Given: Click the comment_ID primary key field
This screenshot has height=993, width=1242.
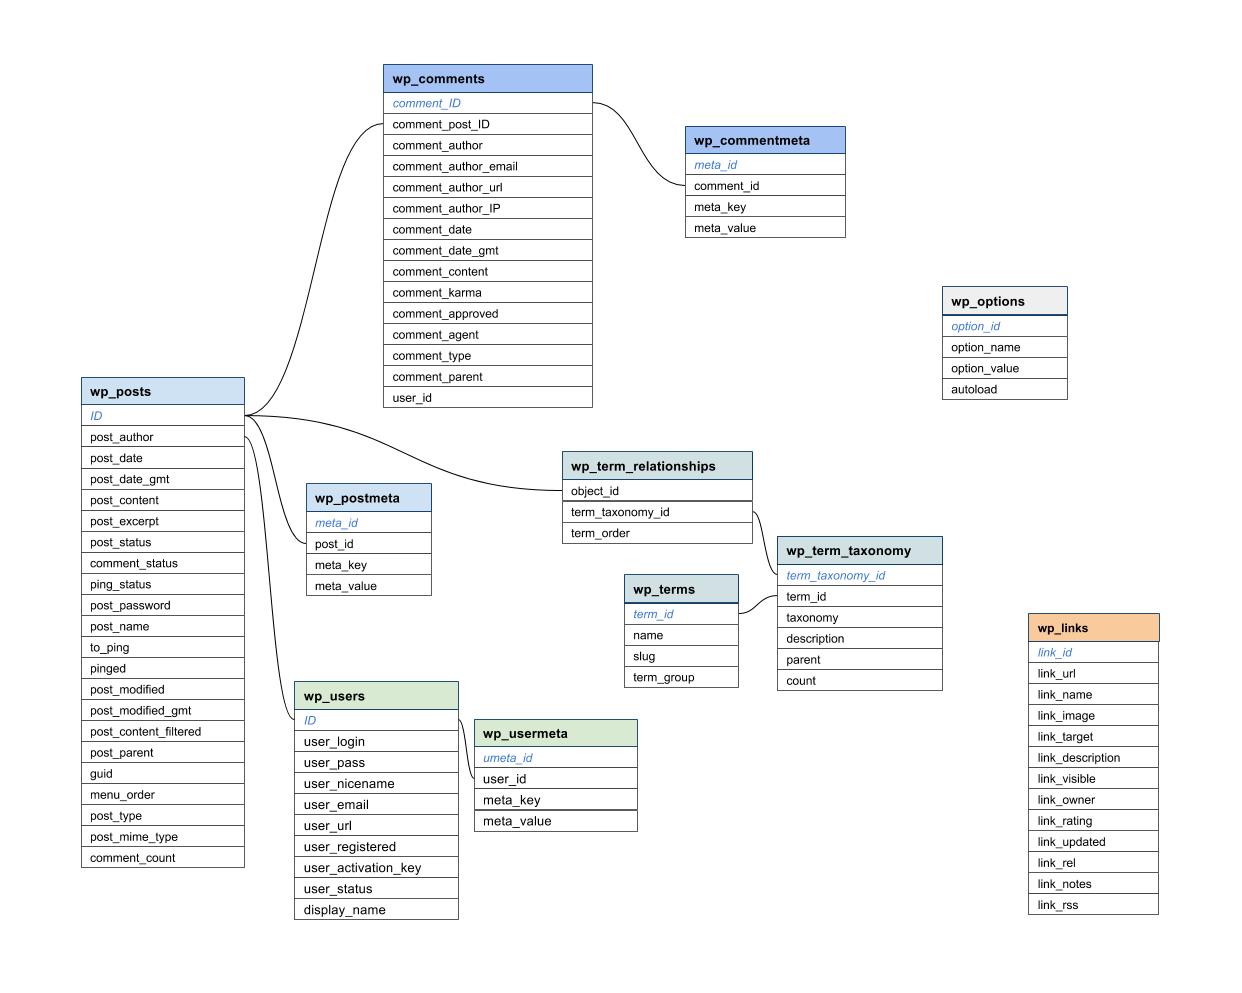Looking at the screenshot, I should click(488, 103).
